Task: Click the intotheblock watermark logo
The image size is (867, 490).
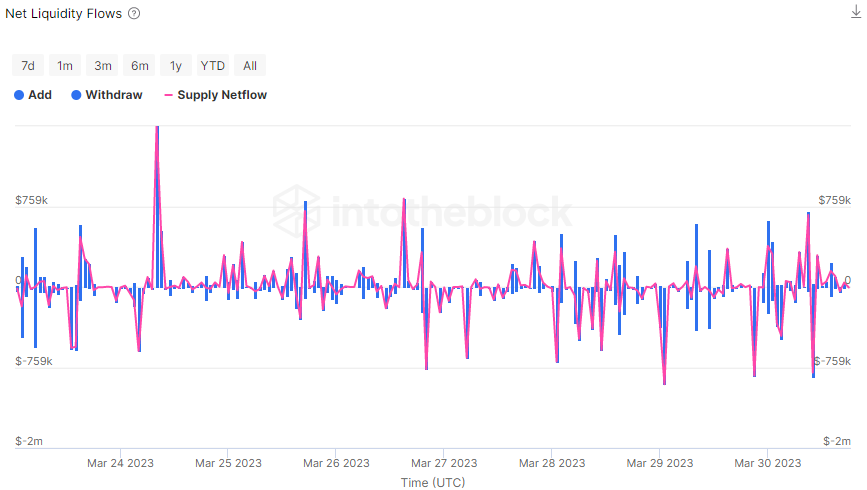Action: 423,211
